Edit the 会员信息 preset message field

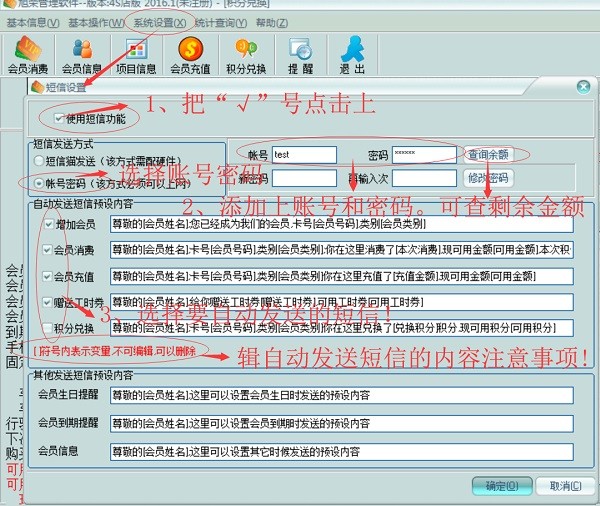point(342,452)
